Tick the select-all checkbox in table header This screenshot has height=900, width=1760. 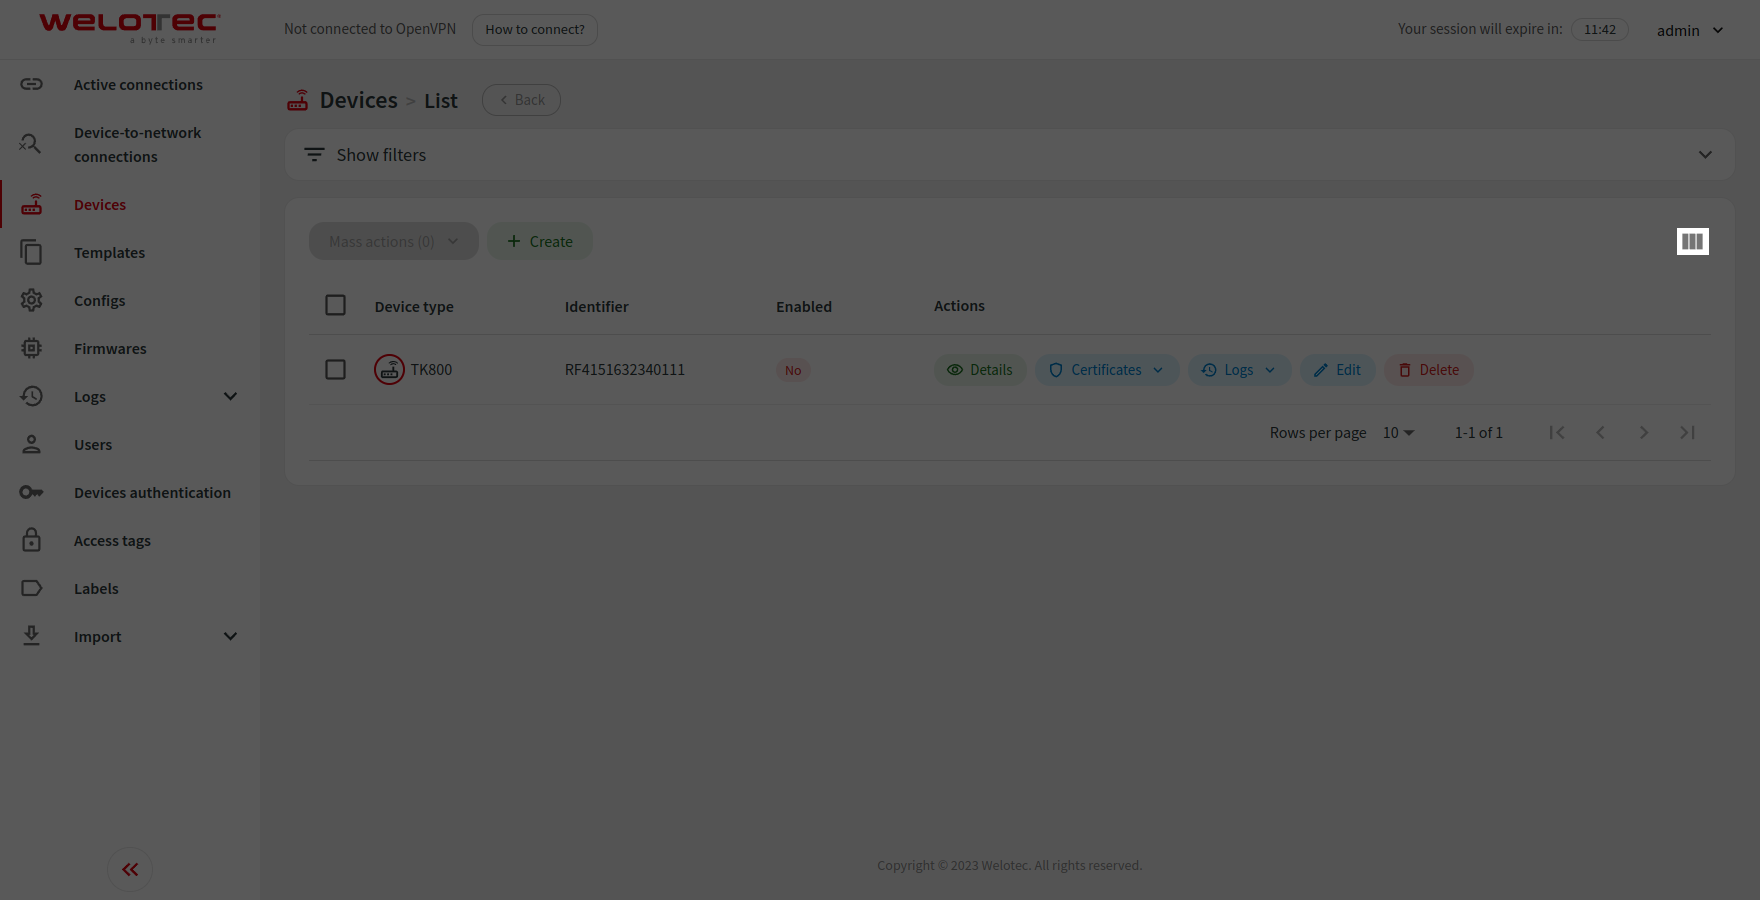click(336, 306)
